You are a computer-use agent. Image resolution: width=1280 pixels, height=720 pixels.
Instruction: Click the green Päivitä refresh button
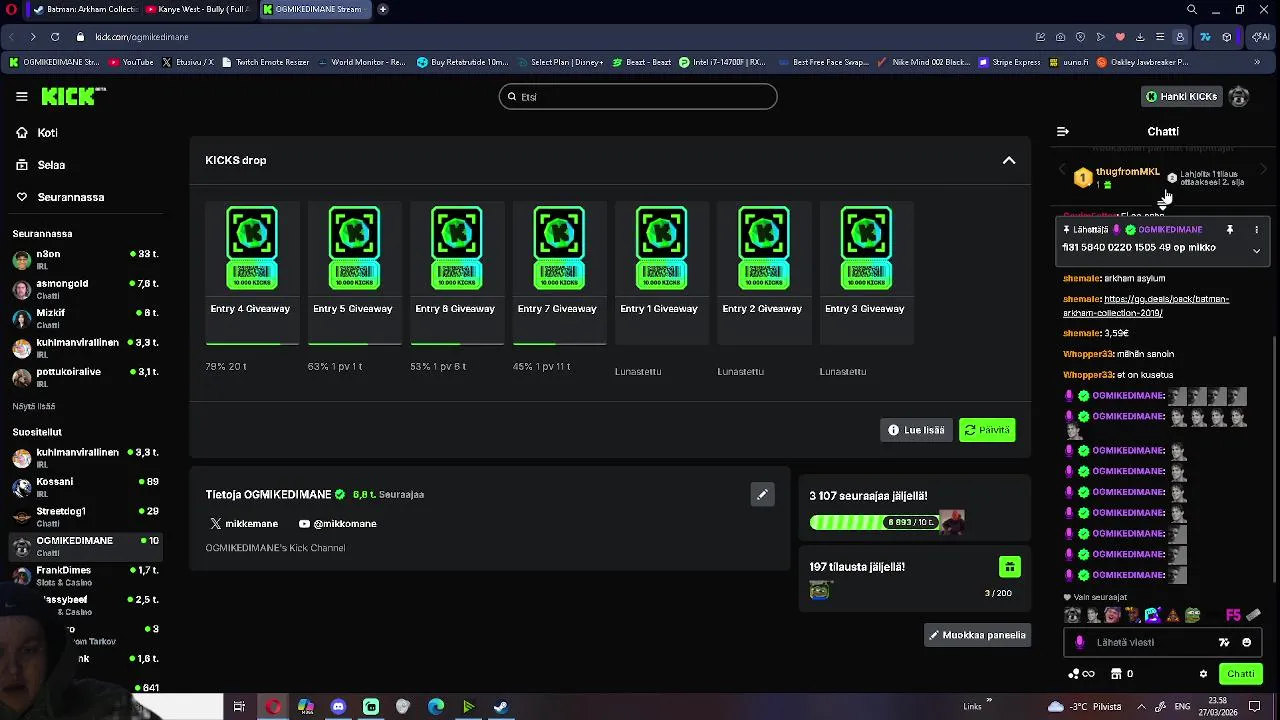[987, 430]
